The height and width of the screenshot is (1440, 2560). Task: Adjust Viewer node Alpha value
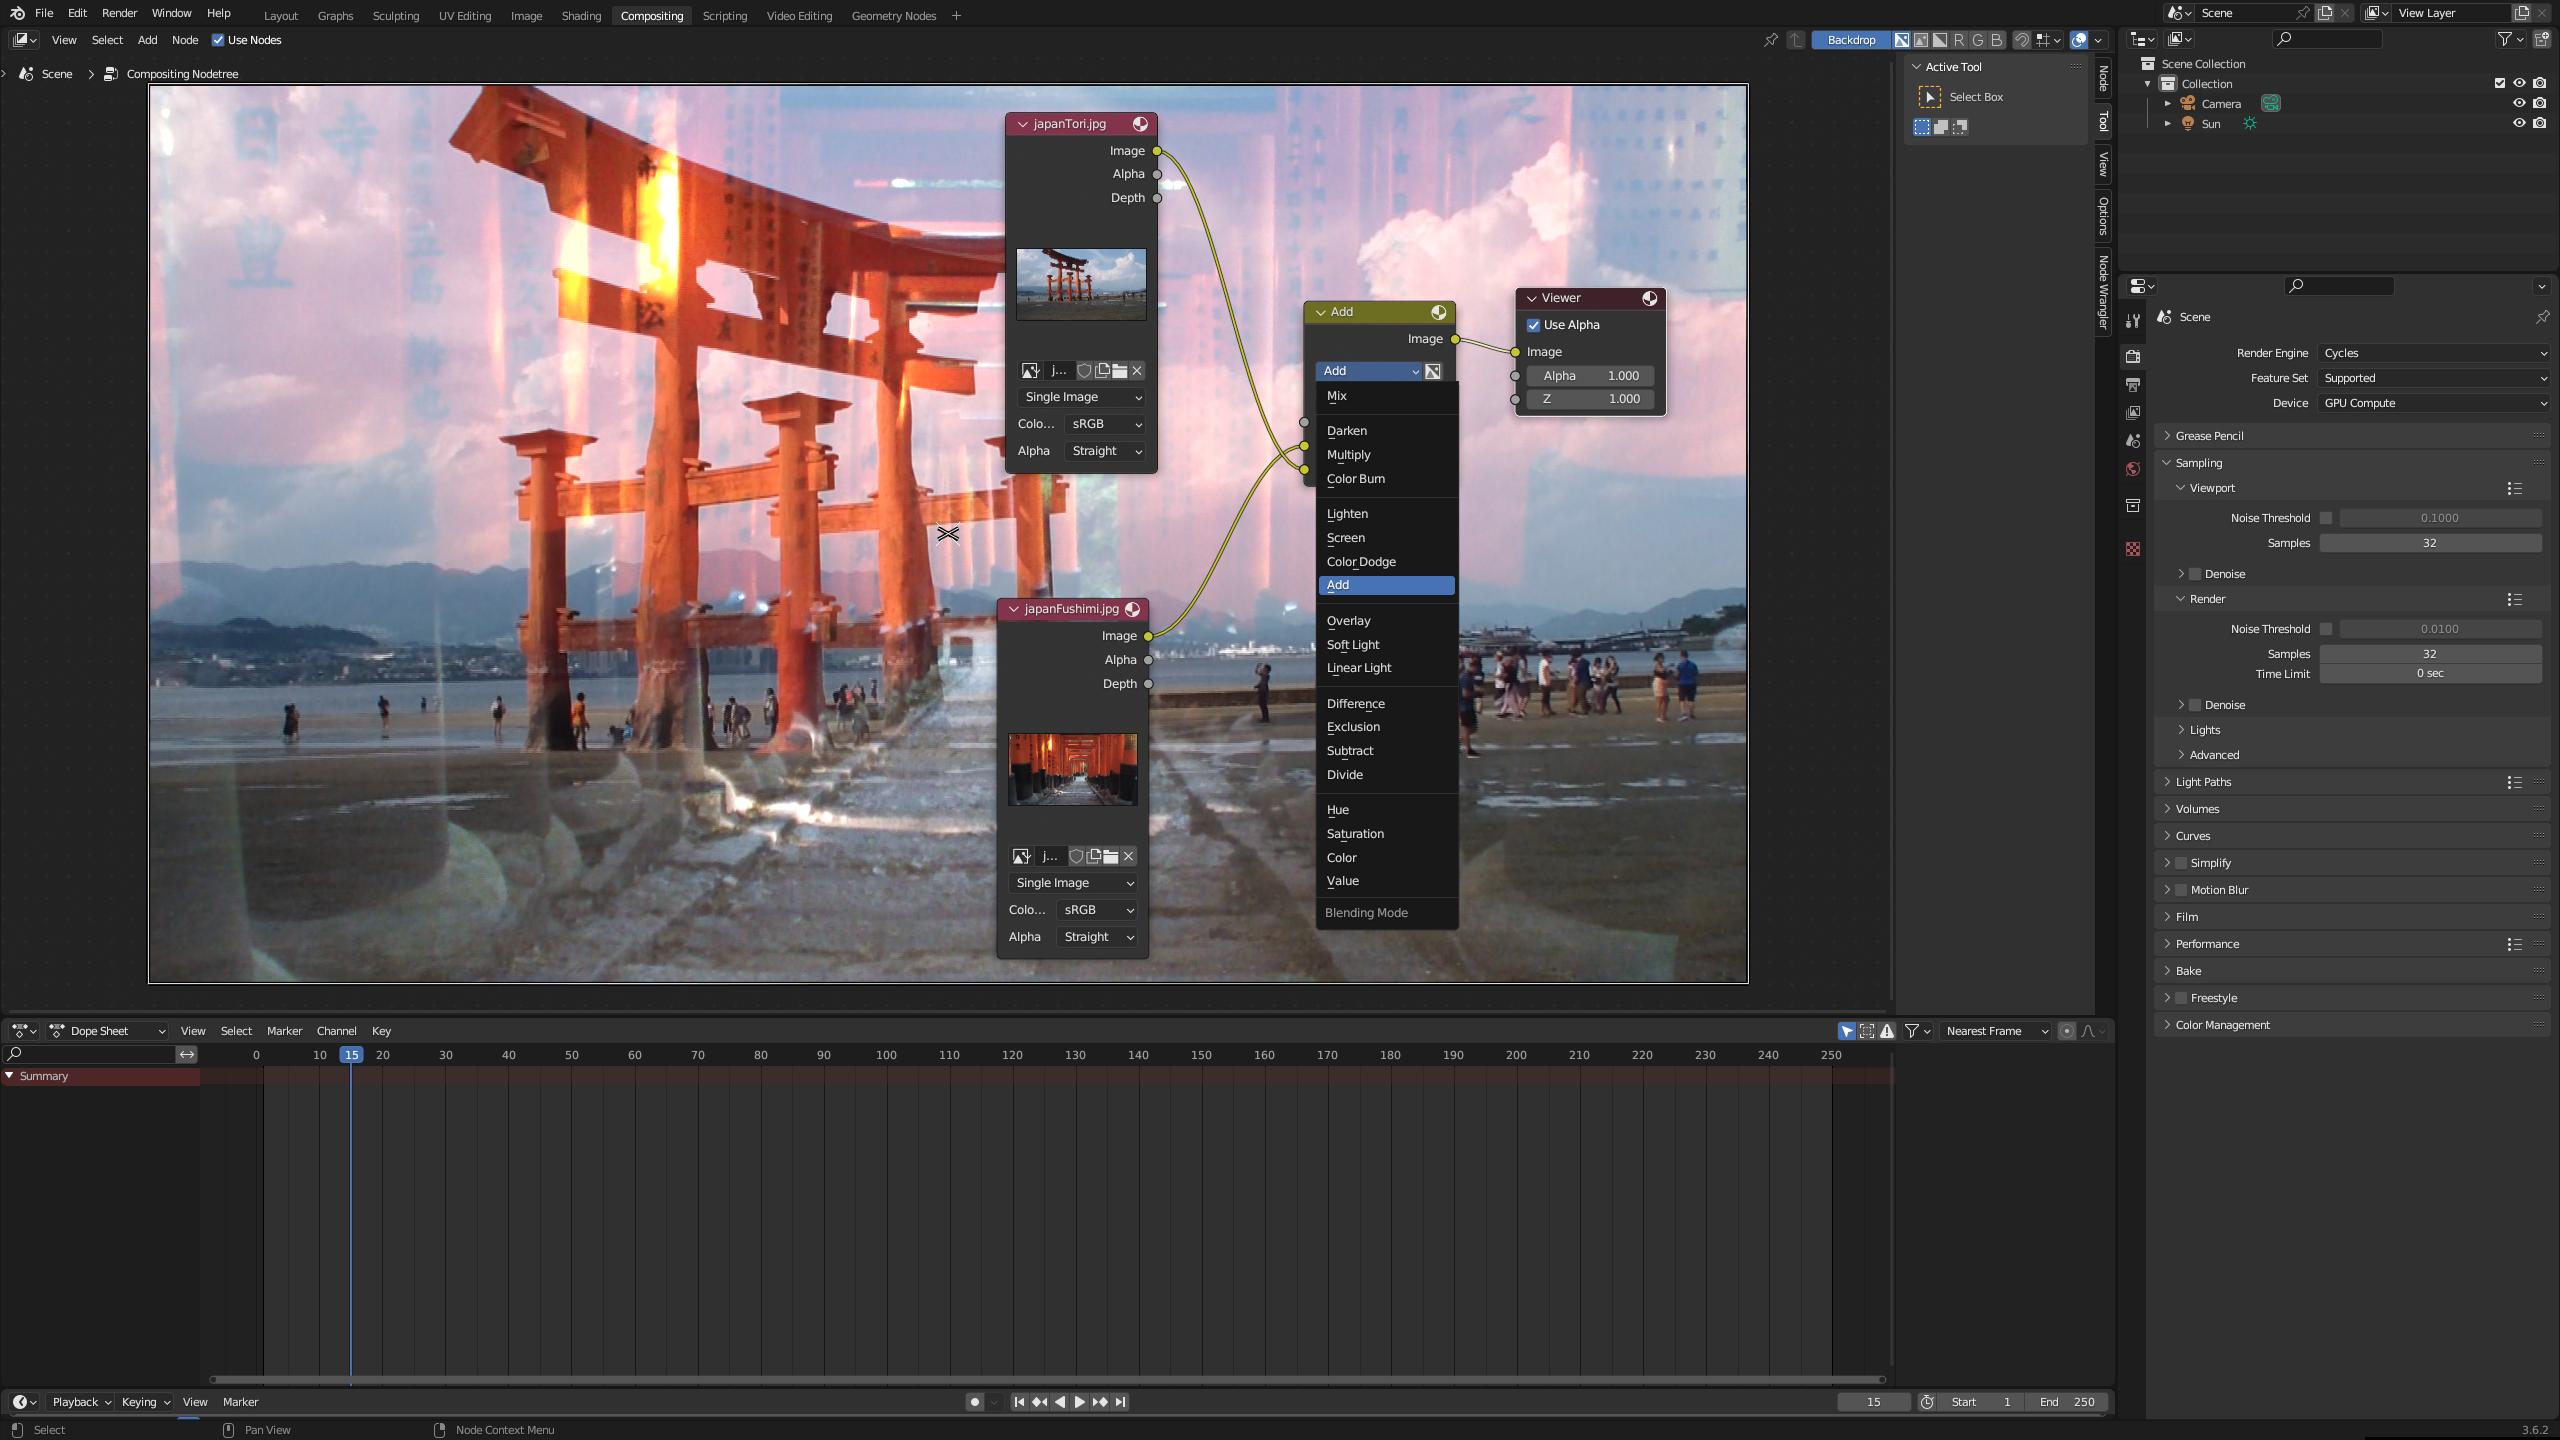pyautogui.click(x=1590, y=376)
